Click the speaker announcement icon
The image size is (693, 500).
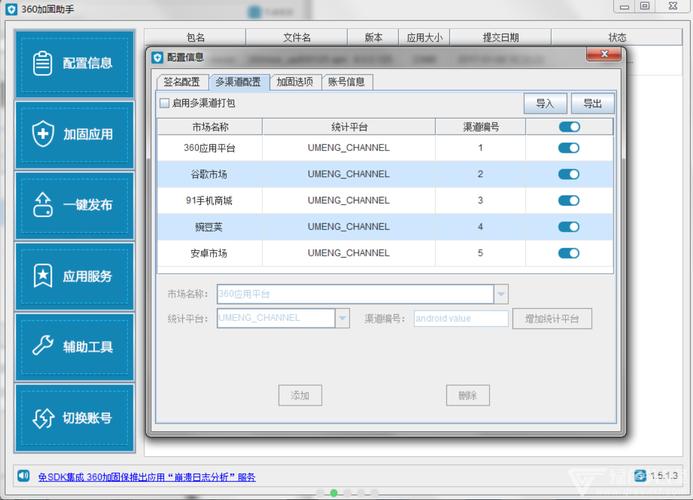23,476
